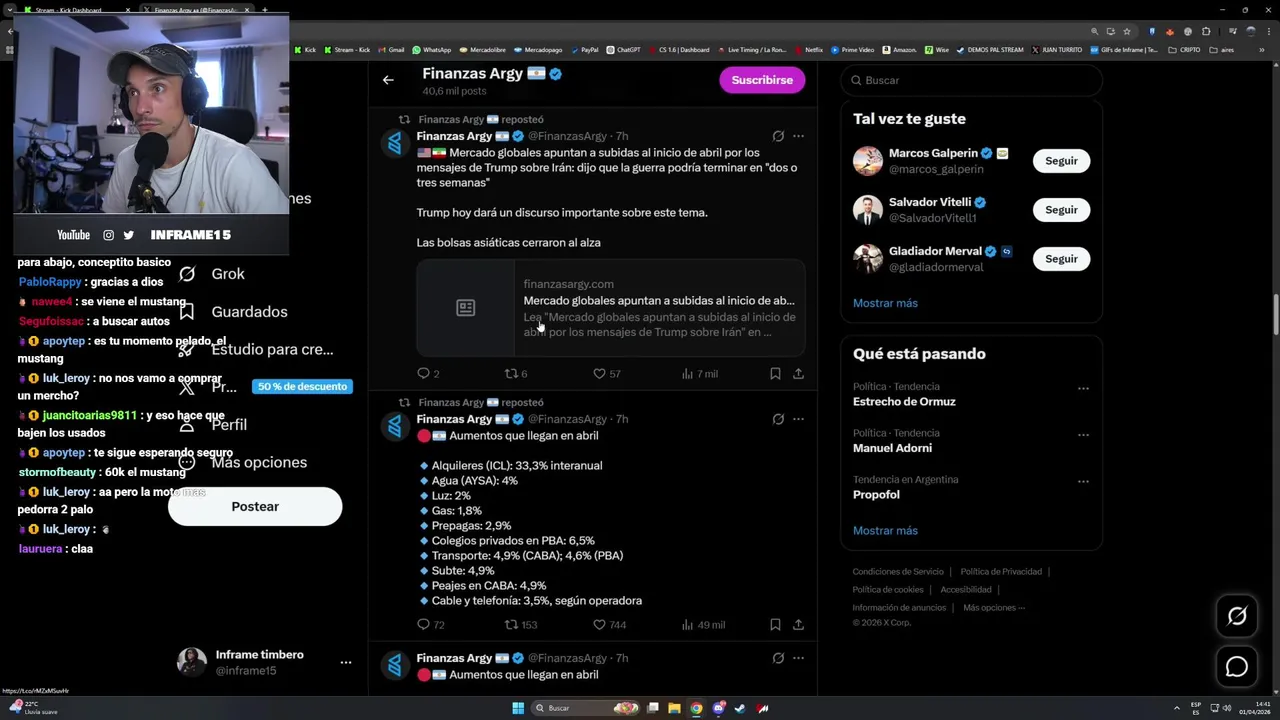Open the Kick bookmark

pos(304,50)
